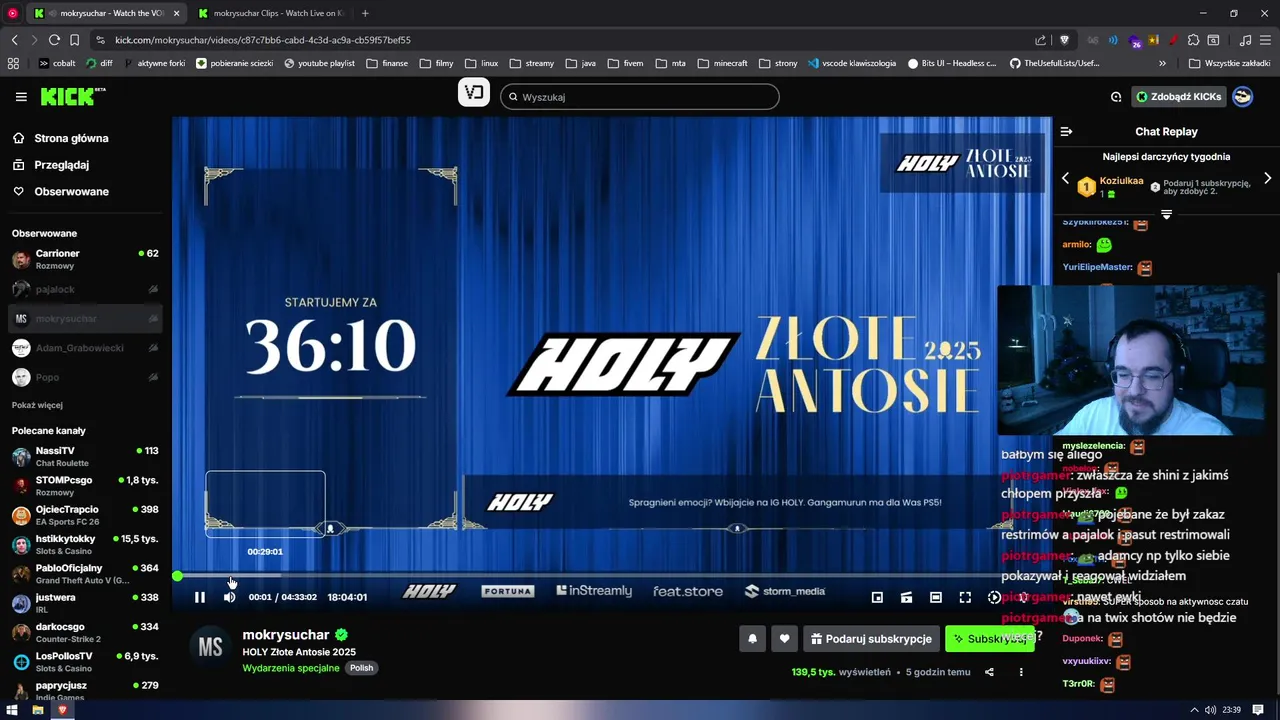Open File Explorer on taskbar
1280x720 pixels.
point(37,710)
